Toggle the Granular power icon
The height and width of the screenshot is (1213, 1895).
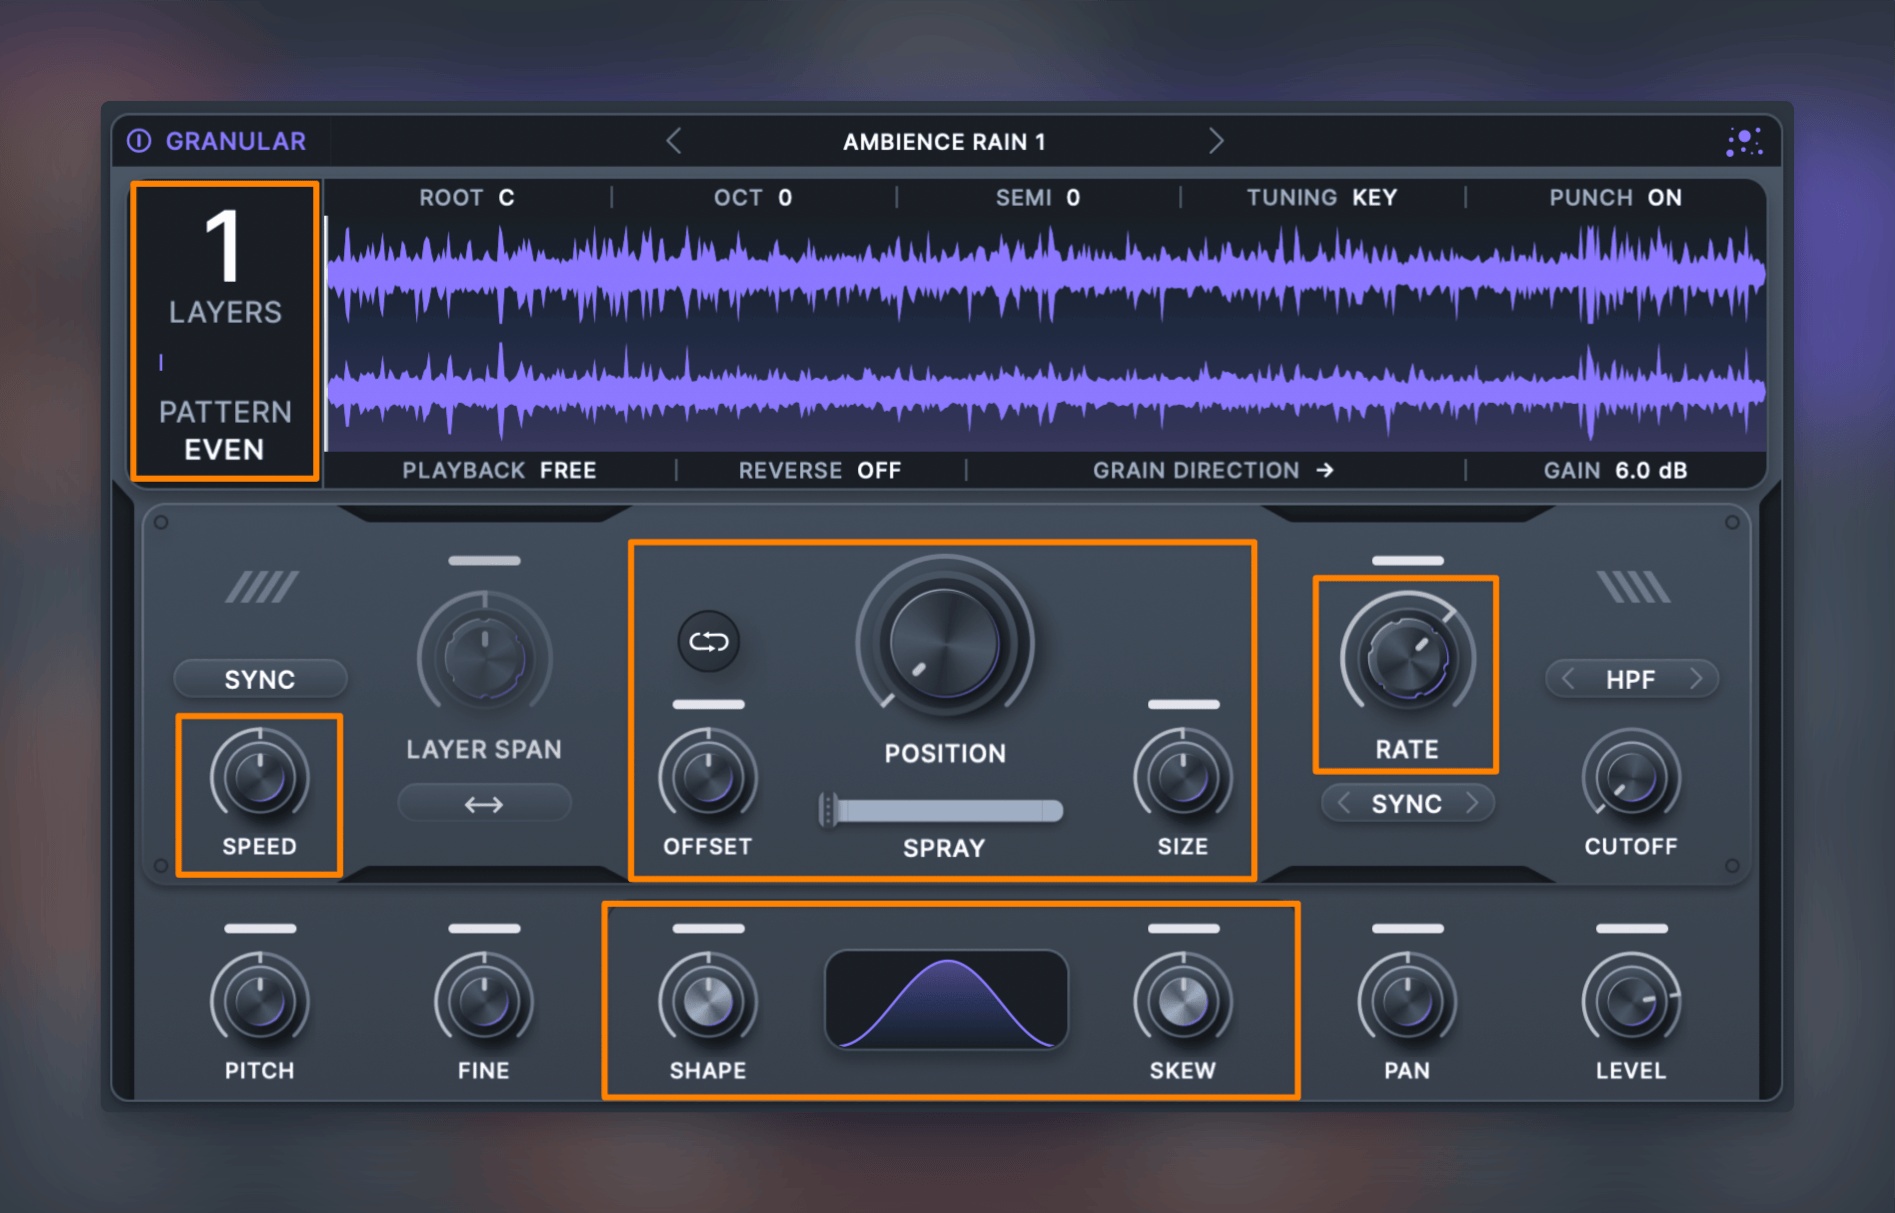click(x=139, y=141)
